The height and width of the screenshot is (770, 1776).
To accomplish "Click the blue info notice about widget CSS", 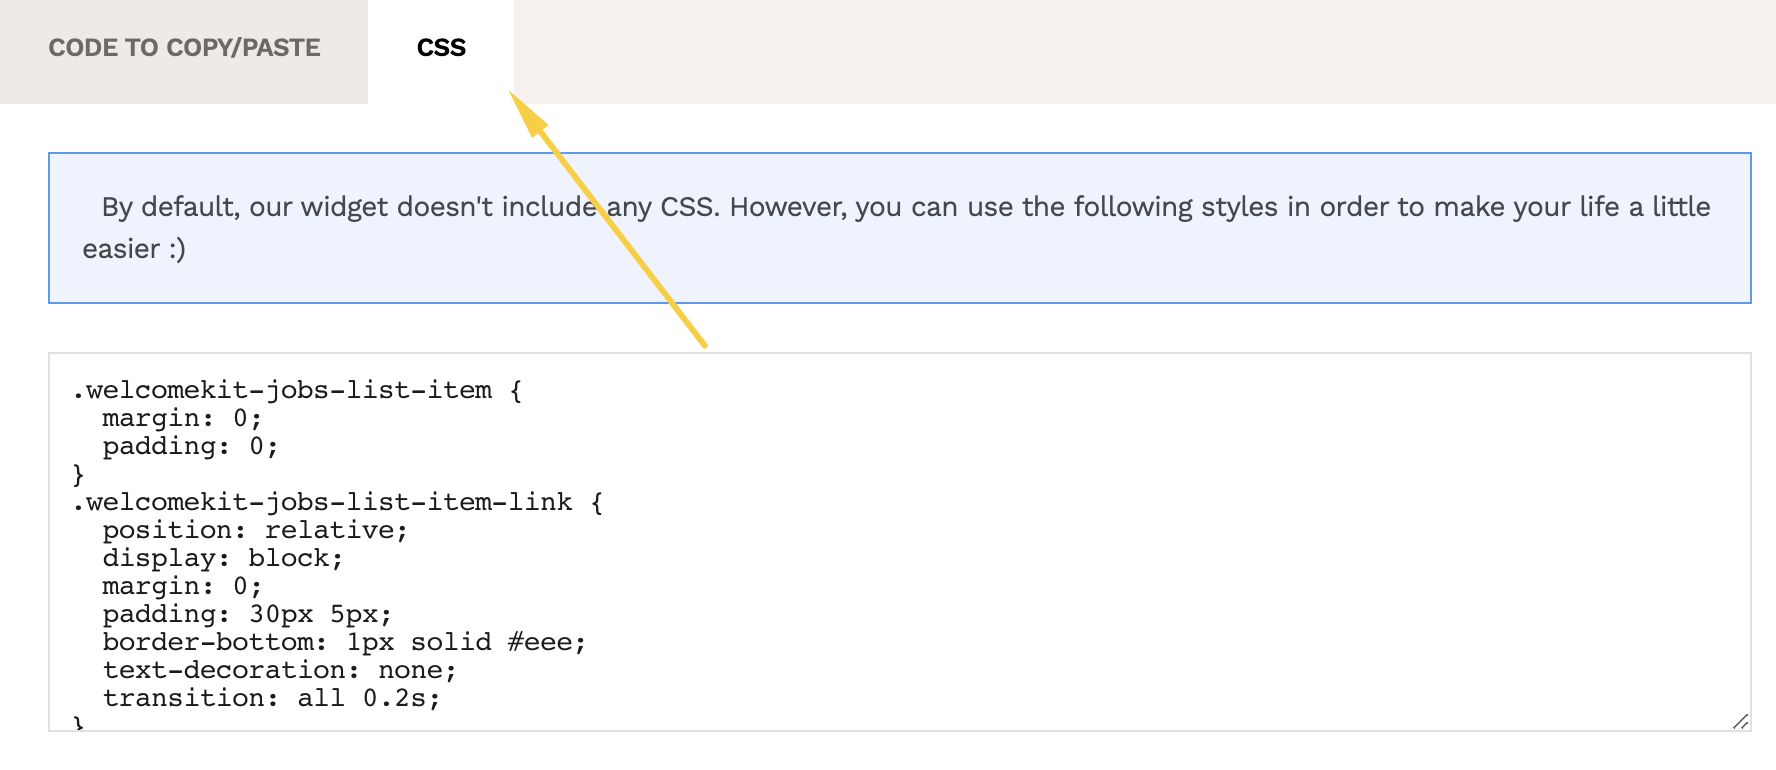I will [x=900, y=228].
